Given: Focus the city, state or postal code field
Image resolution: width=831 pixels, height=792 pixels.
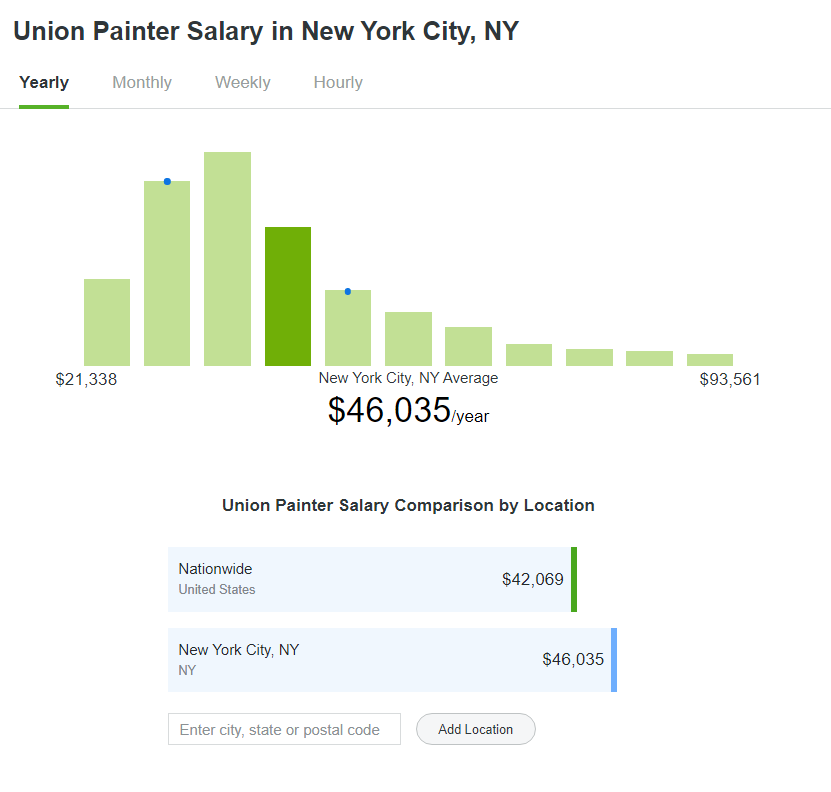Looking at the screenshot, I should [284, 729].
